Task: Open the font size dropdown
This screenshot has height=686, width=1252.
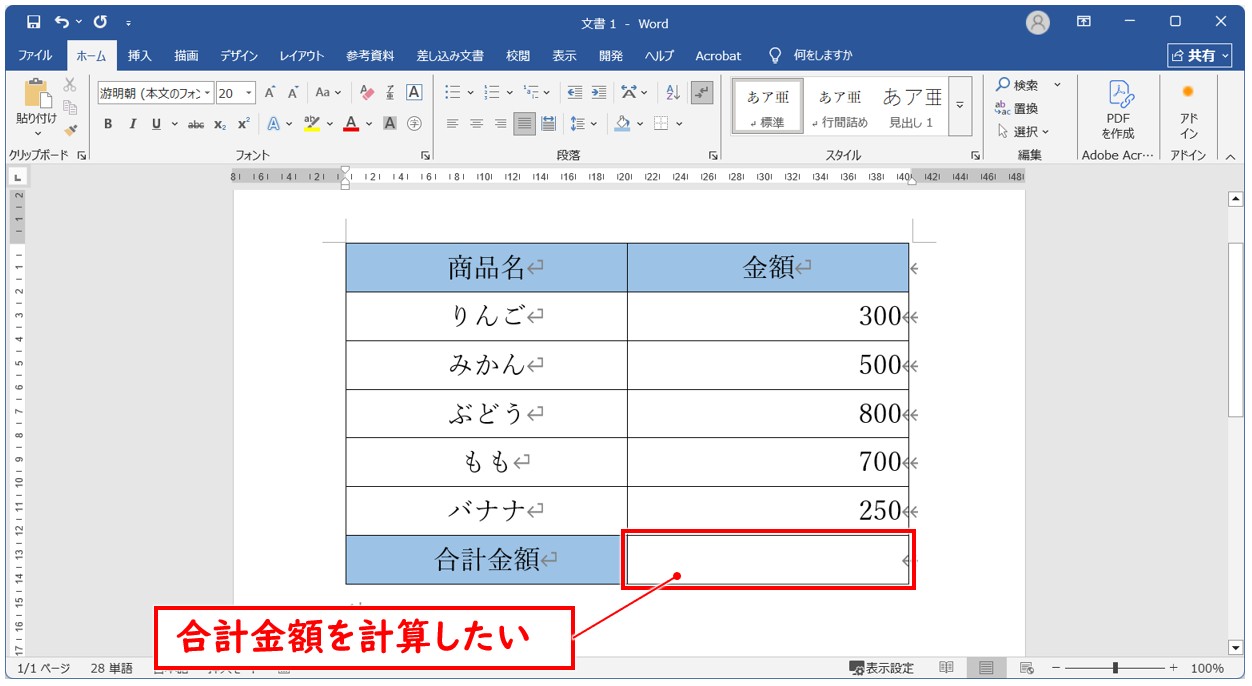Action: 249,93
